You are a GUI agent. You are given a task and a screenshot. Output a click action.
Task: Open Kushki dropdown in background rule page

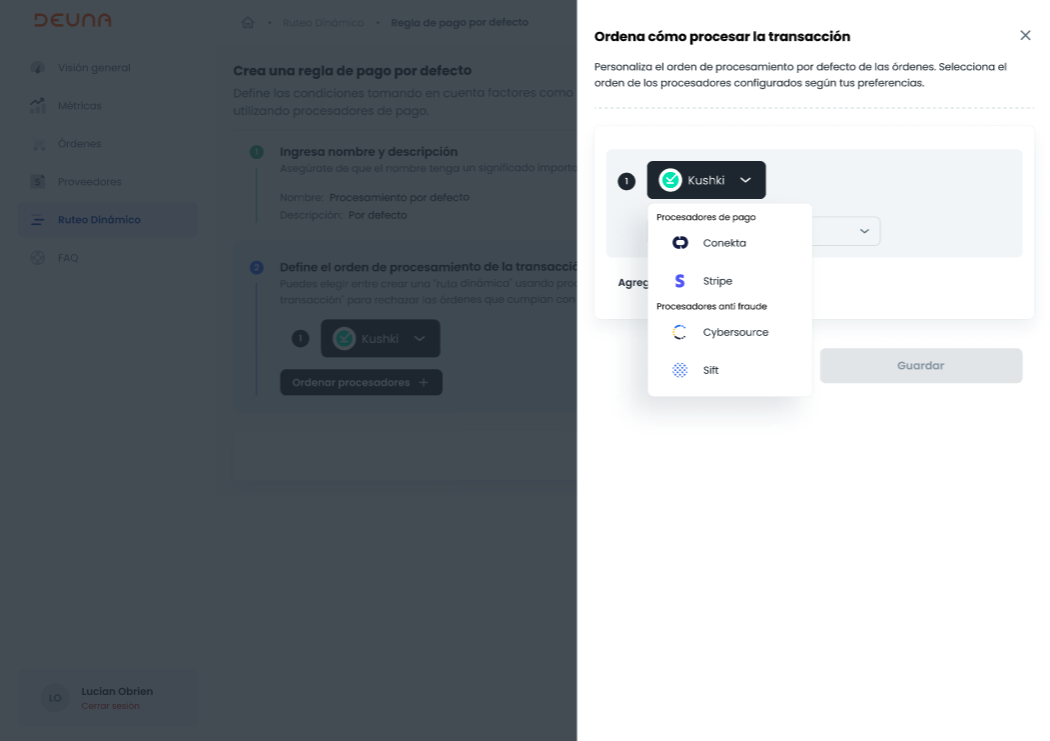click(380, 338)
